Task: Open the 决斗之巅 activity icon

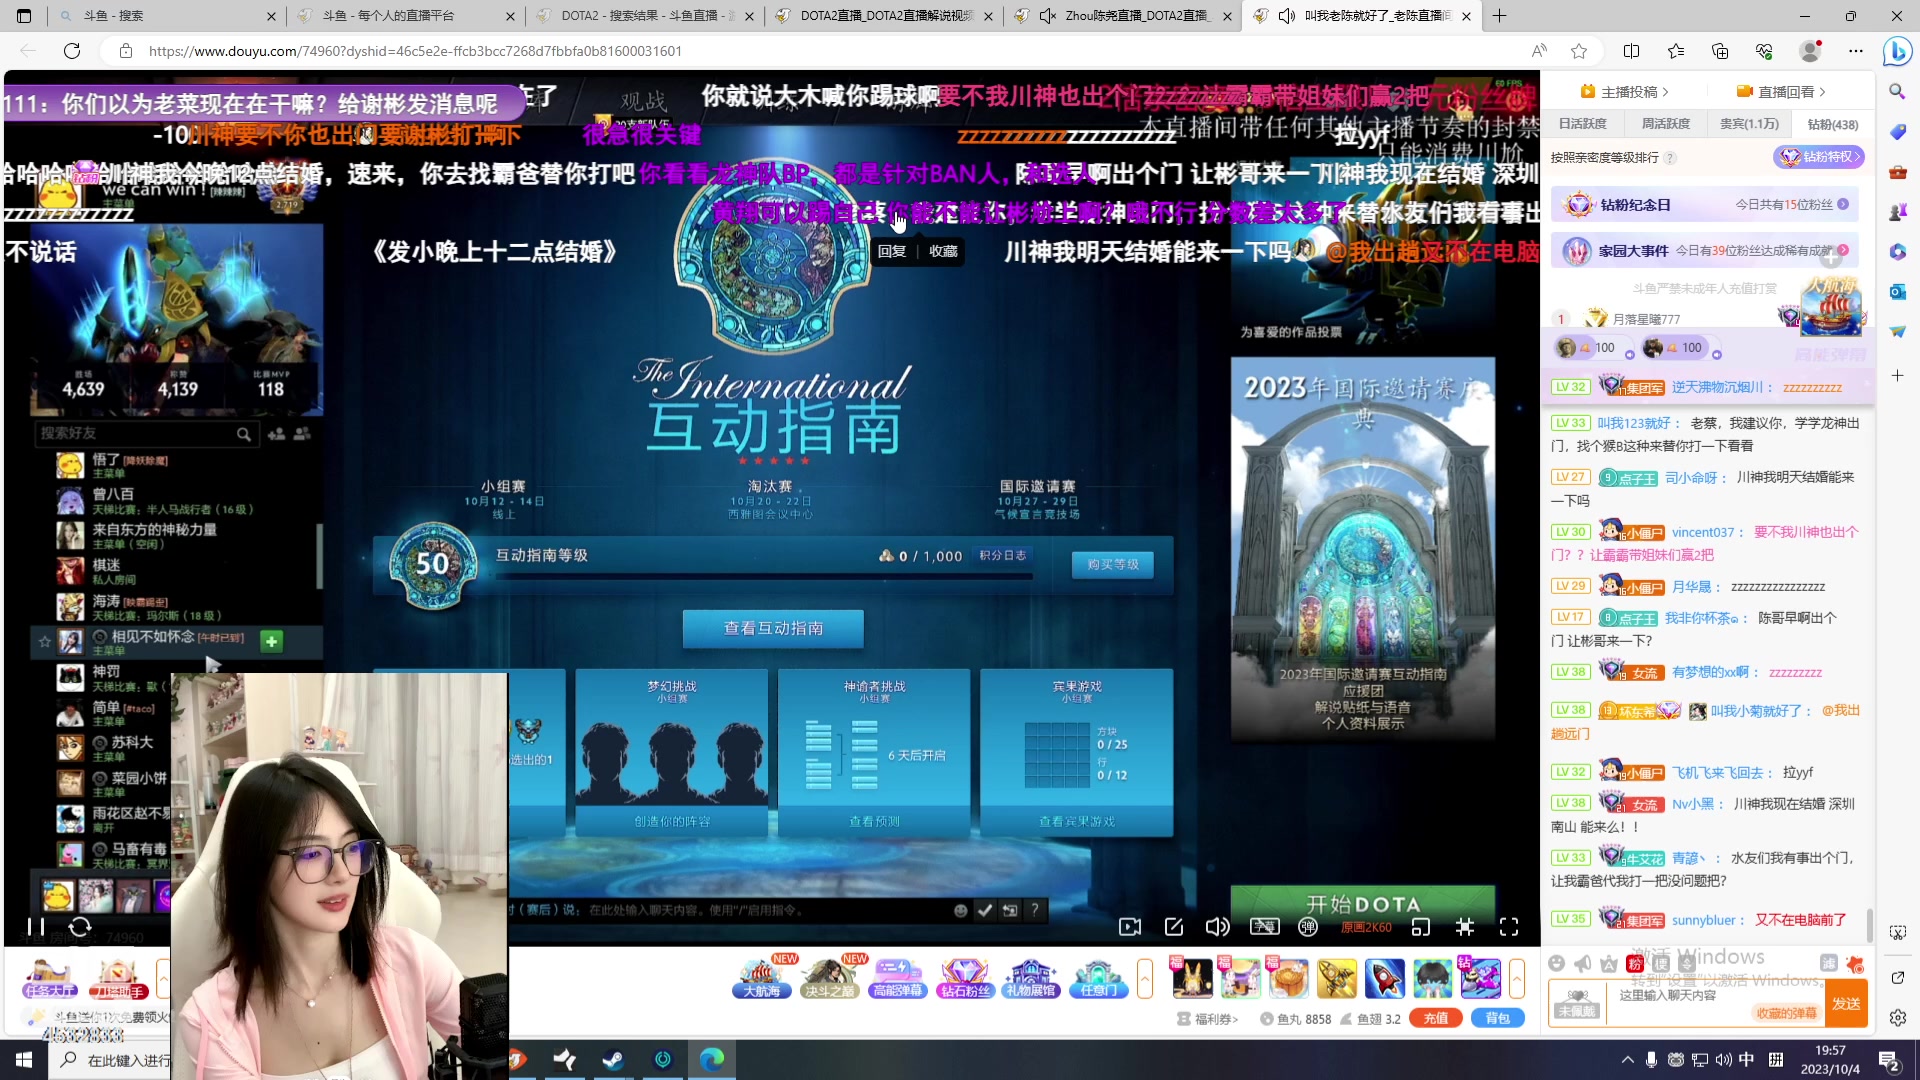Action: coord(830,978)
